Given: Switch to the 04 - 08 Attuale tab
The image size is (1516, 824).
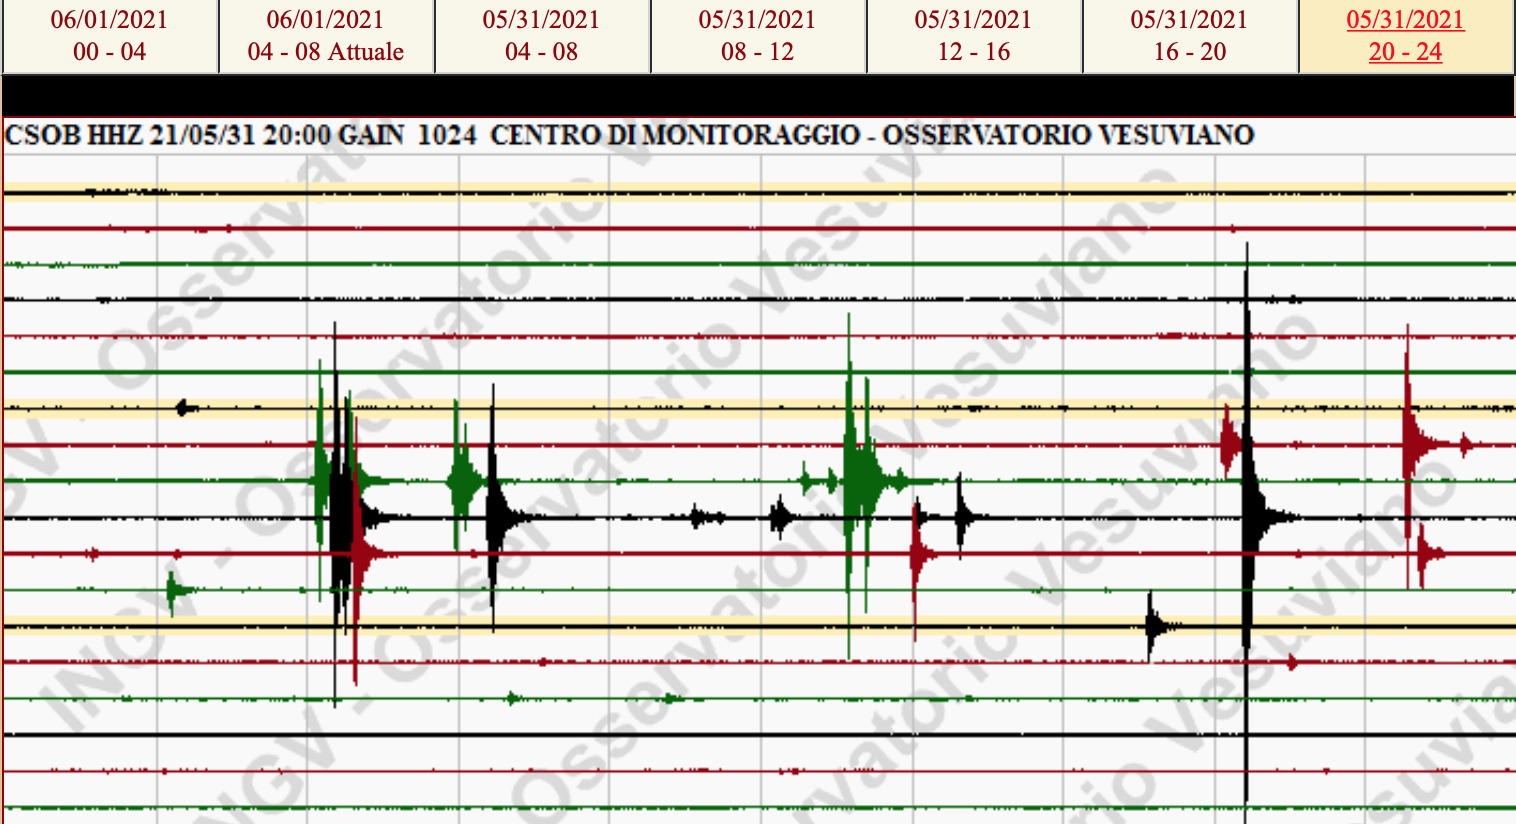Looking at the screenshot, I should coord(325,36).
